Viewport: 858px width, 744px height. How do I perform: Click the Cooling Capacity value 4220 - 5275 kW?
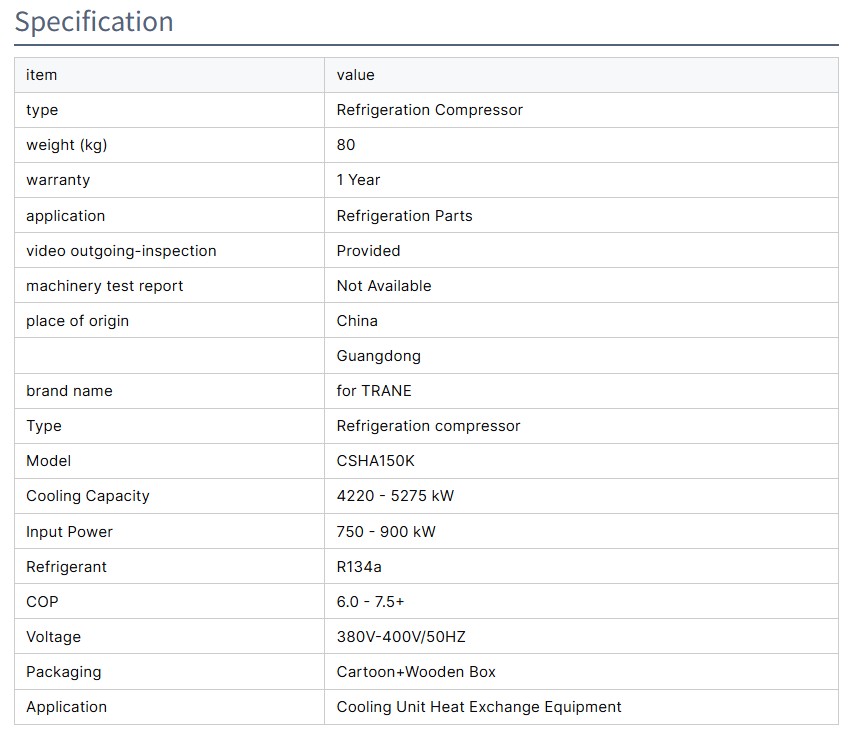pyautogui.click(x=395, y=496)
